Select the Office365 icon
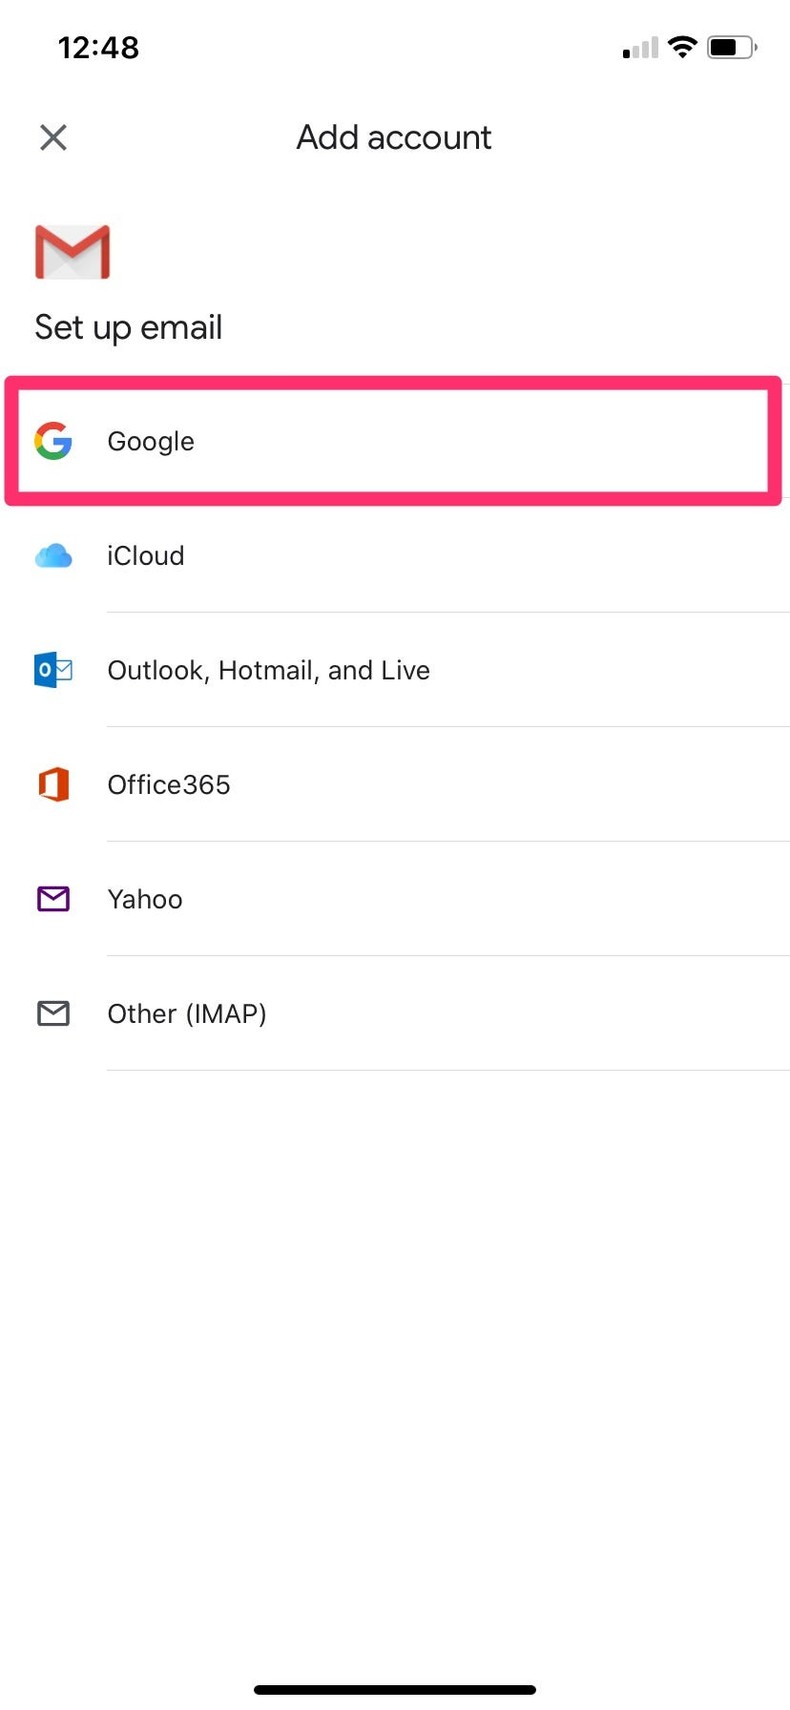 click(x=53, y=784)
